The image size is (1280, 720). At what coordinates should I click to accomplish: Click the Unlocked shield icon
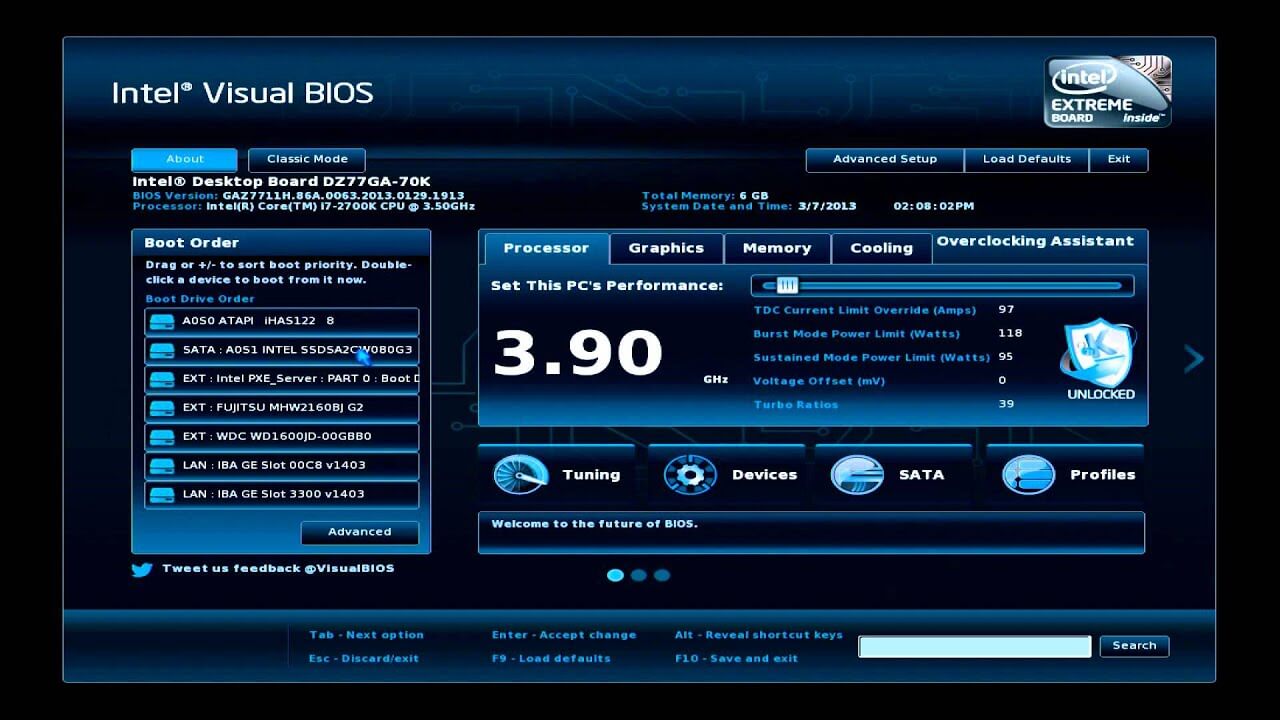(1100, 352)
